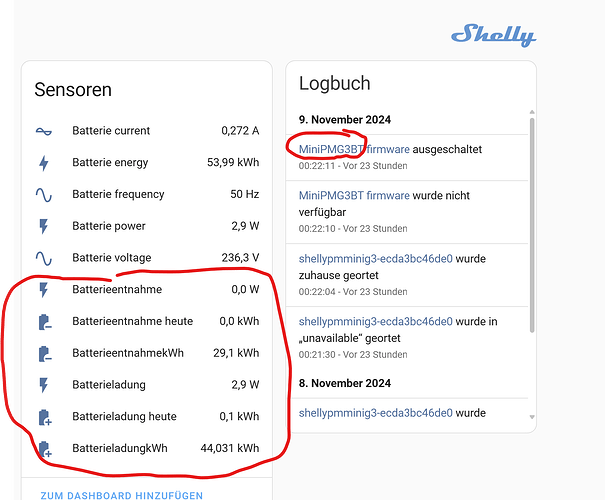This screenshot has width=605, height=500.
Task: Select the 236,3 V voltage value
Action: point(240,258)
